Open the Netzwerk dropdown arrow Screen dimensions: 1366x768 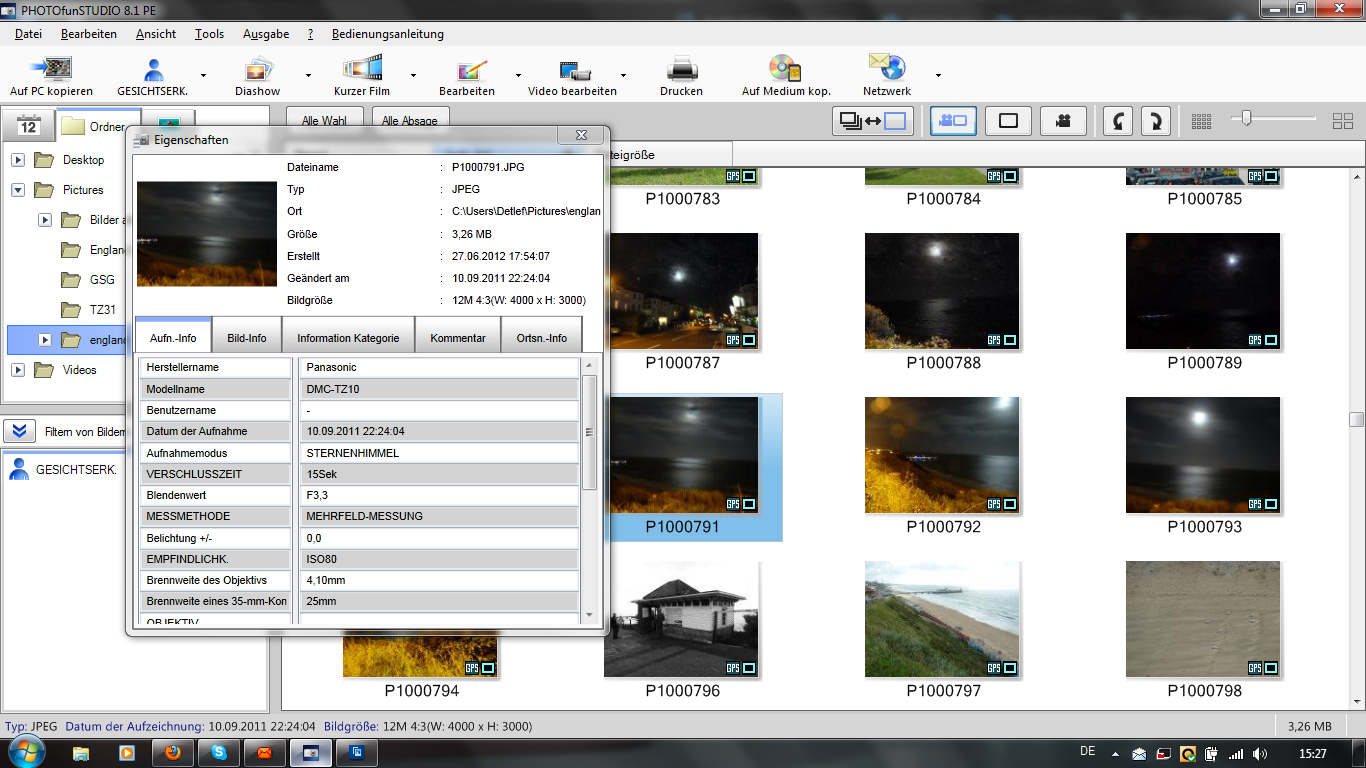point(938,75)
